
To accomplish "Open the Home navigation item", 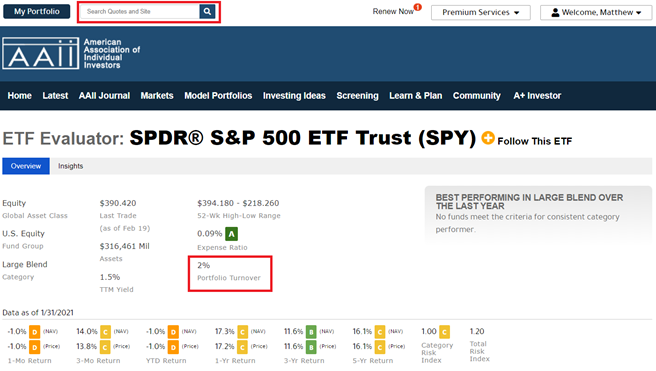I will click(x=20, y=96).
